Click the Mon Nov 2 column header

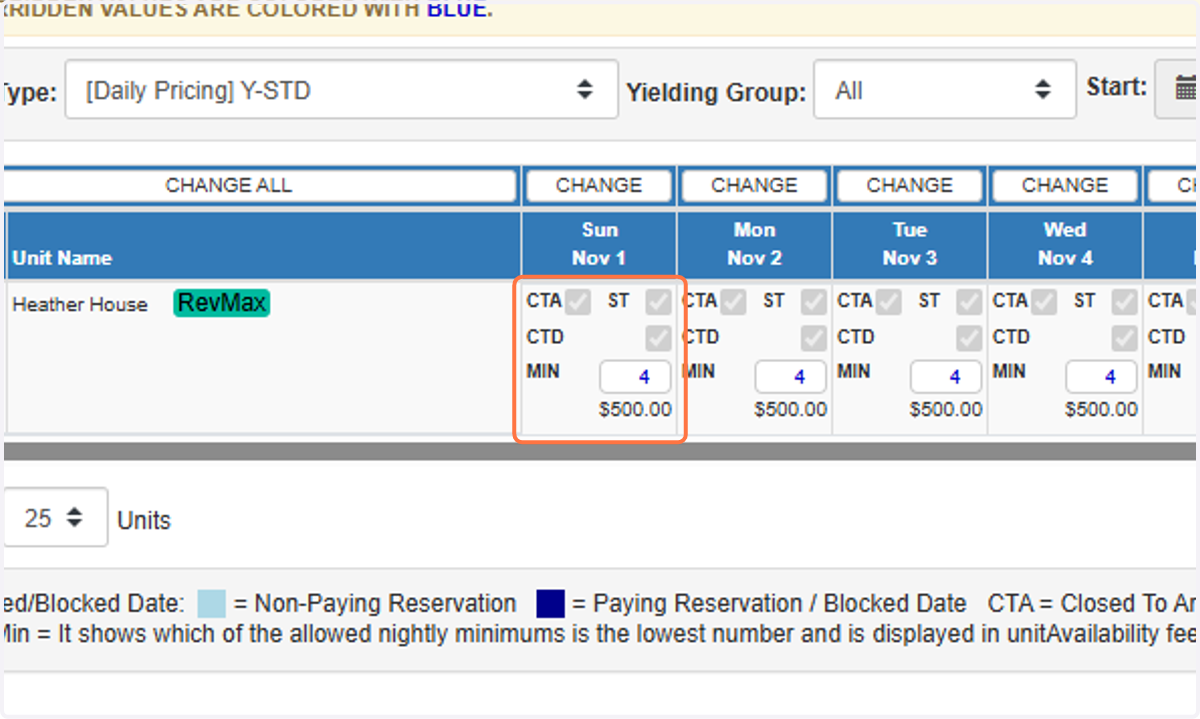coord(754,244)
